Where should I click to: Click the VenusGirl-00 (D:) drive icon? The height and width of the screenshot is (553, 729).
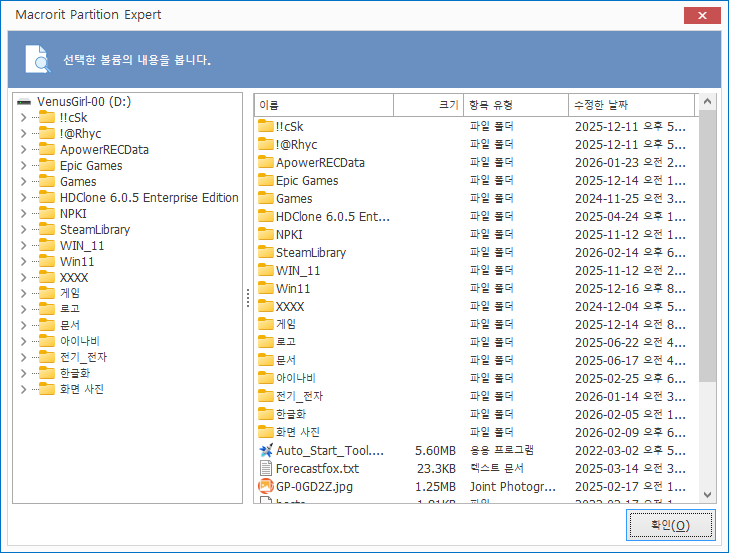pos(24,102)
